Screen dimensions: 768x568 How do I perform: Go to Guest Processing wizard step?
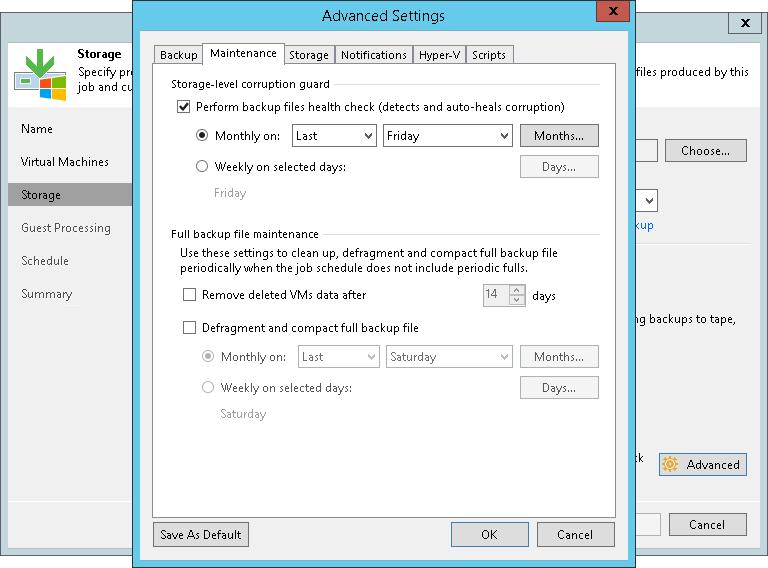(66, 228)
